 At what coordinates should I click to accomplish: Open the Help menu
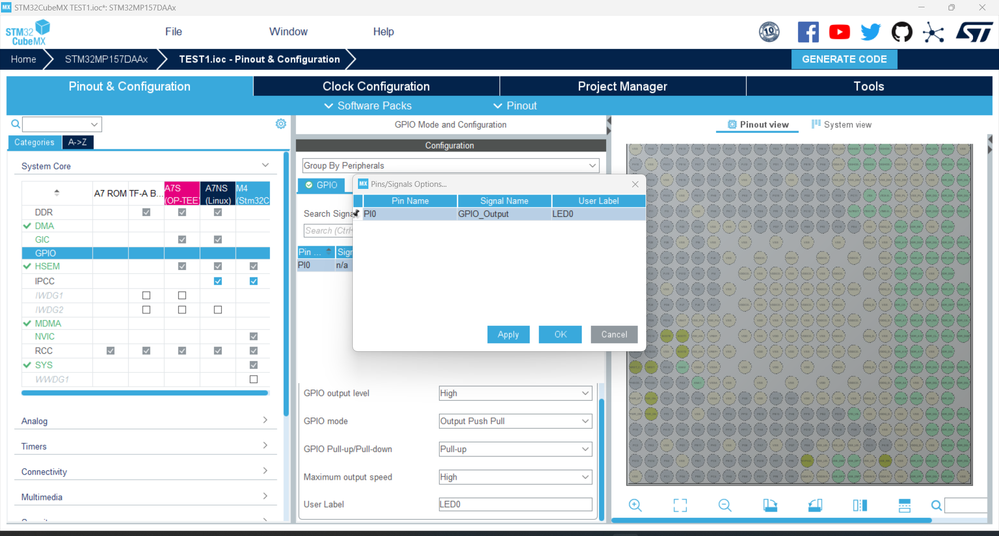(384, 32)
